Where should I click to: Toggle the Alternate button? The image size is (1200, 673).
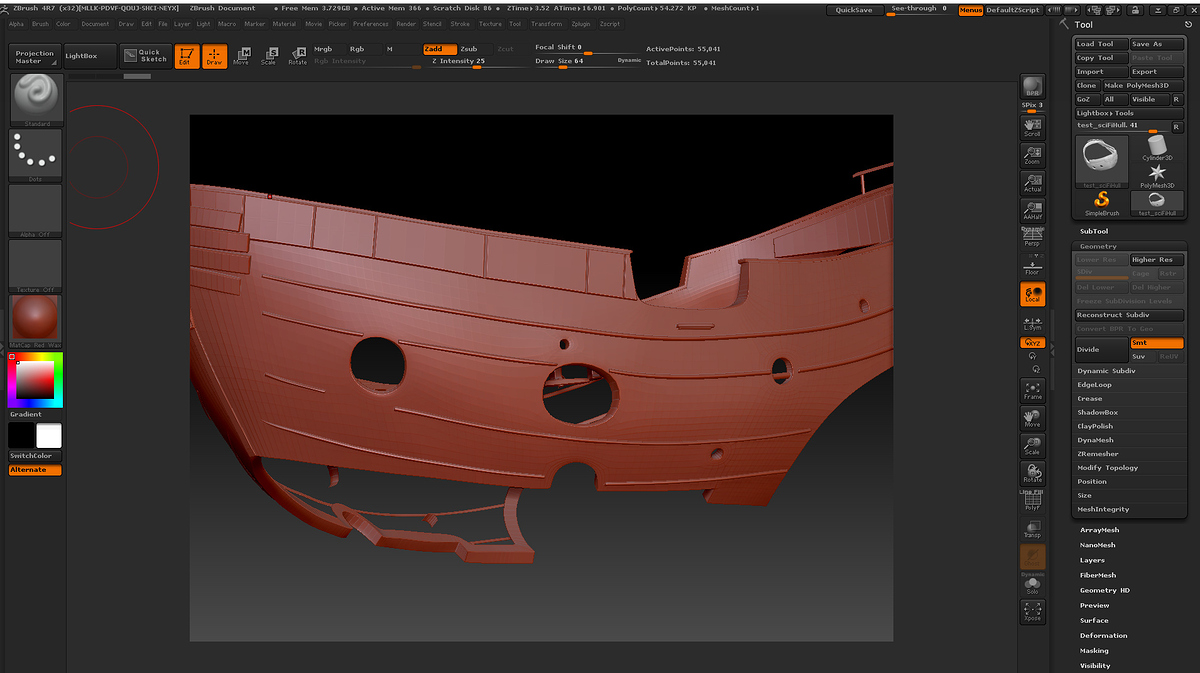(x=35, y=470)
